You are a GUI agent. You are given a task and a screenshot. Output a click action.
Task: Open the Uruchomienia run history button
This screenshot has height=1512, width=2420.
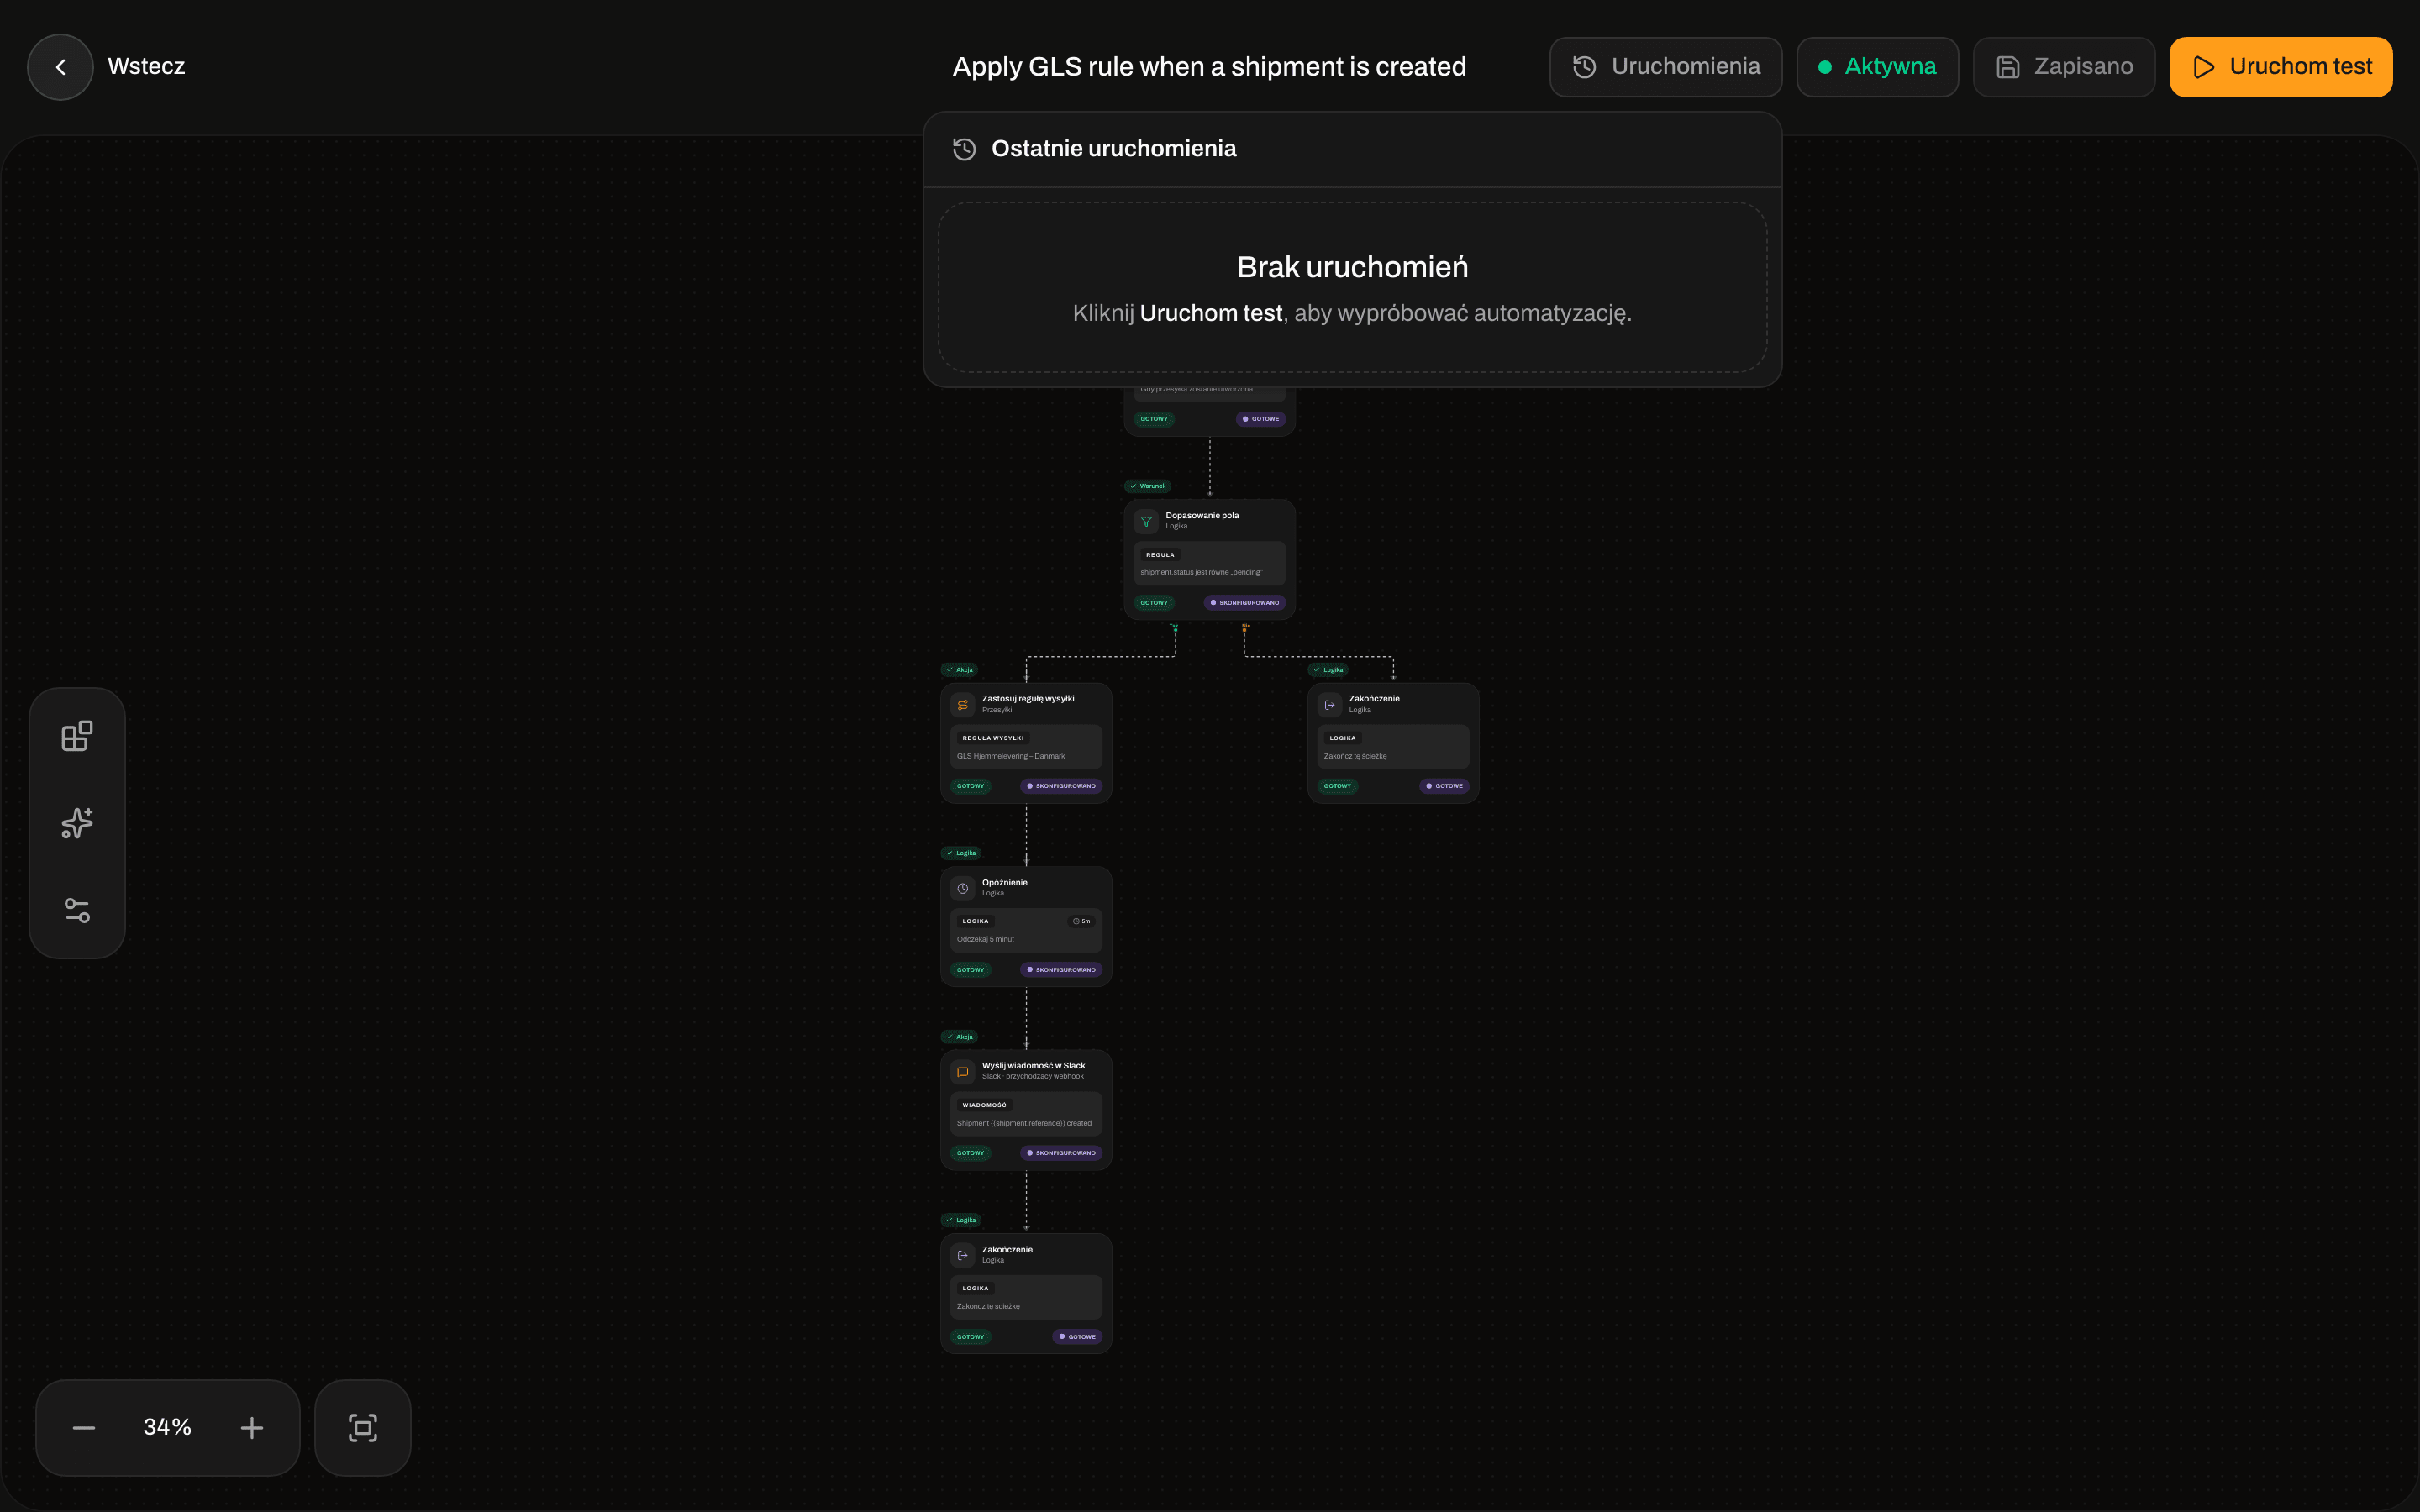[1665, 67]
